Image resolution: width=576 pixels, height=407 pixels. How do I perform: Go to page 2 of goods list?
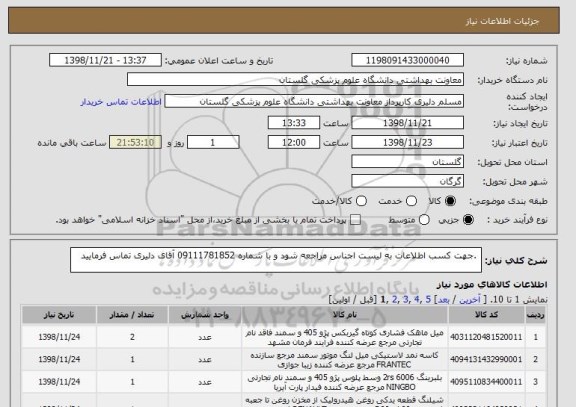[395, 299]
